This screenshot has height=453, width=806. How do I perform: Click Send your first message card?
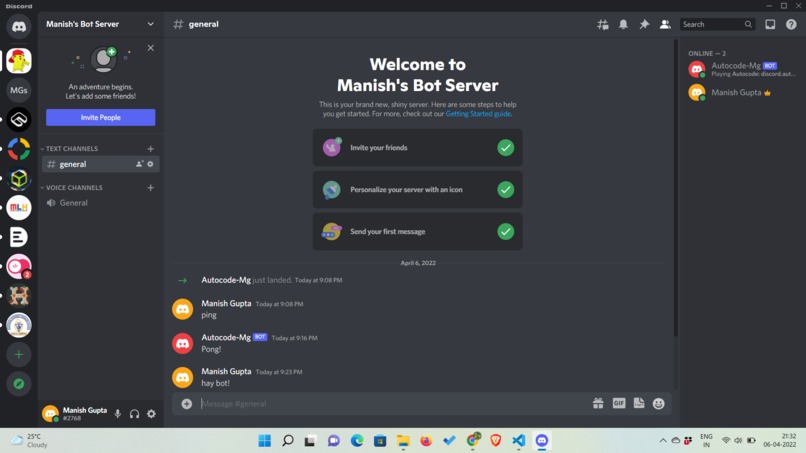pos(417,231)
